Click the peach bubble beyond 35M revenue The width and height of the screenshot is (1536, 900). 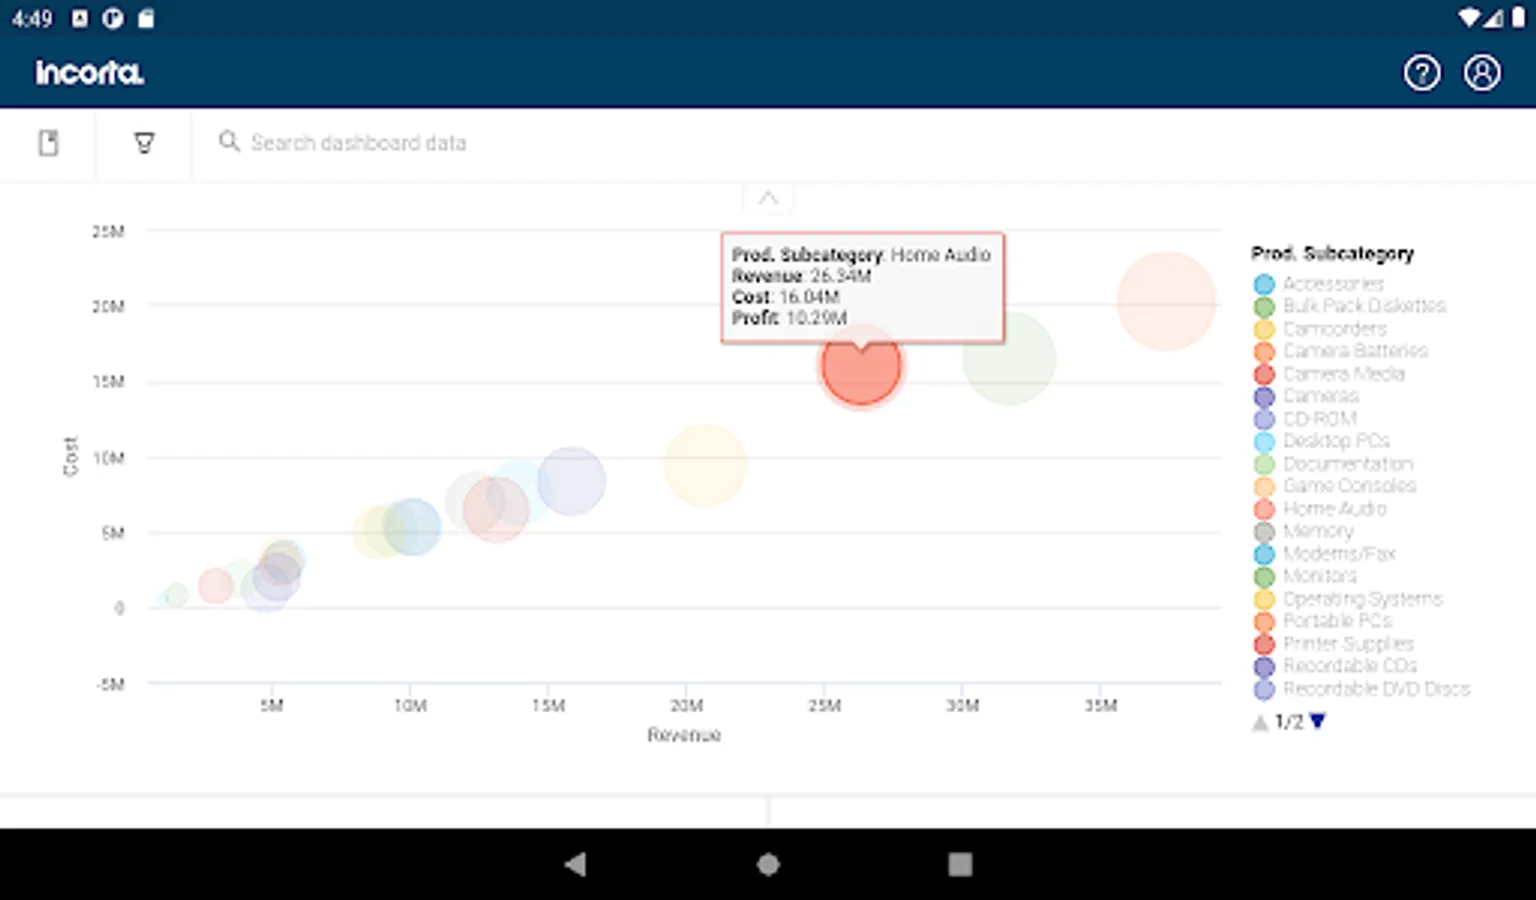click(1166, 301)
